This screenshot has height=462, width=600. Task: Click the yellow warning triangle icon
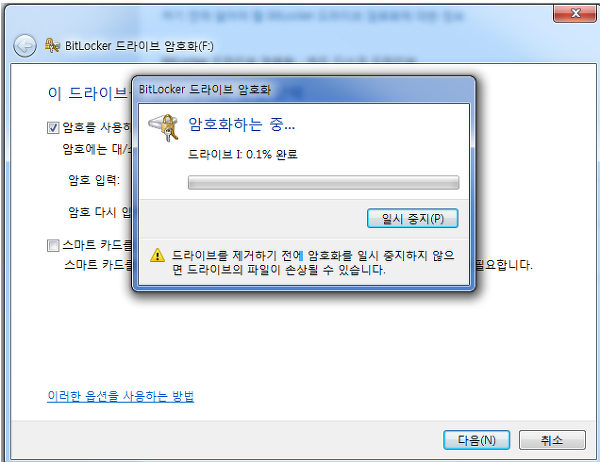point(157,255)
